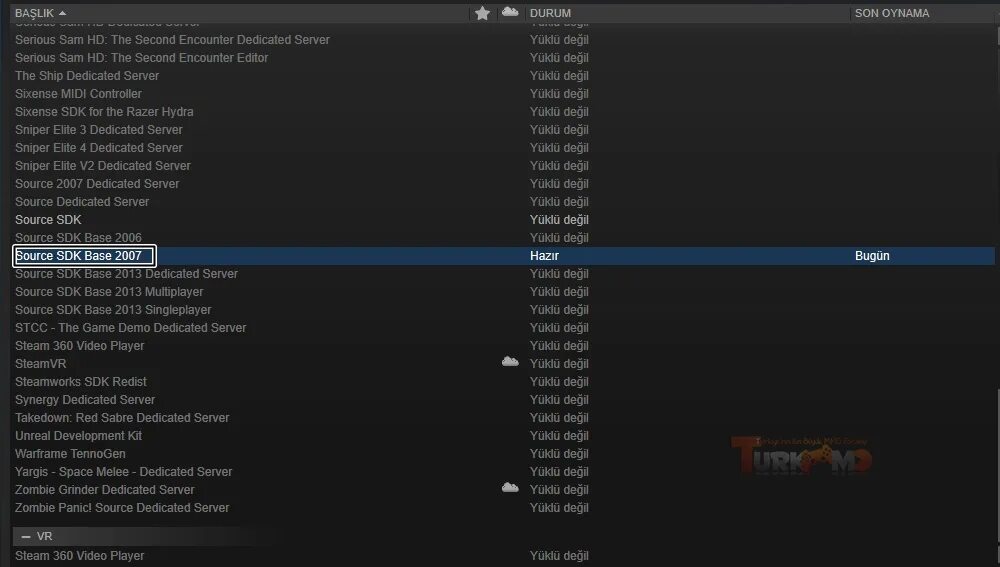Select the highlighted Source SDK Base 2007
1000x567 pixels.
[x=78, y=256]
